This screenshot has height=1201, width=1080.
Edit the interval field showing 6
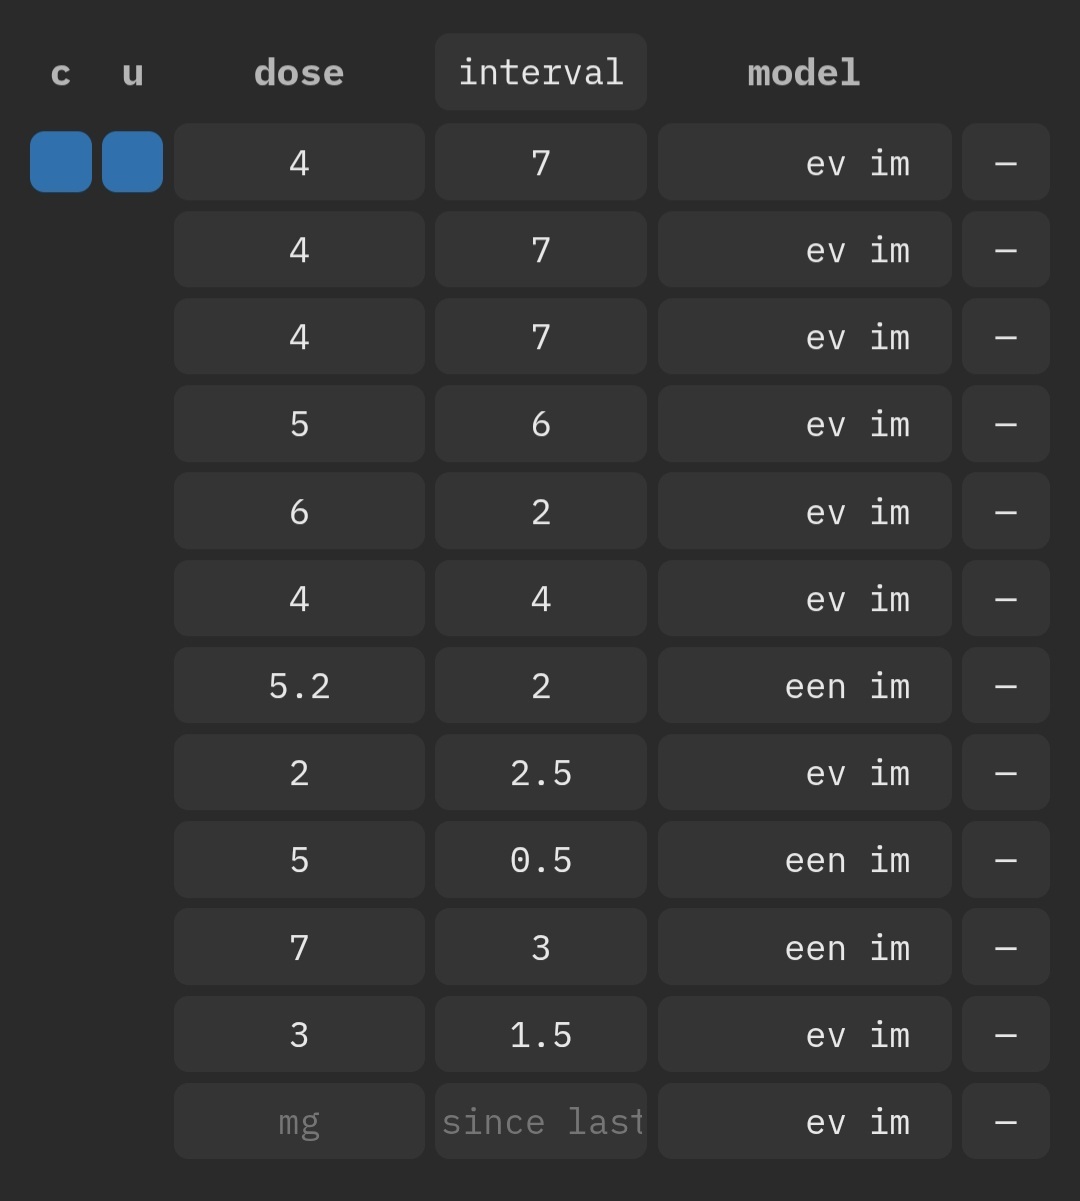(540, 424)
